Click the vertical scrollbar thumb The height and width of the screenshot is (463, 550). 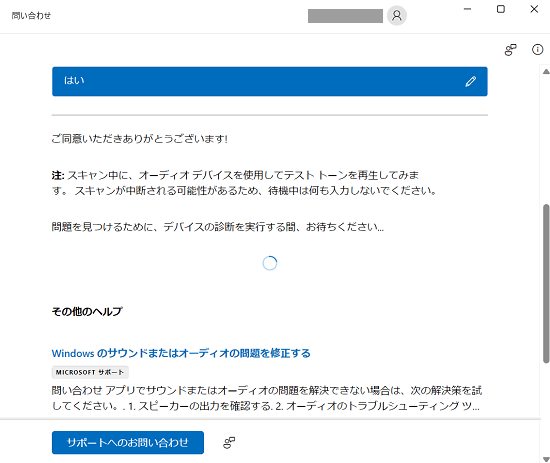[546, 283]
